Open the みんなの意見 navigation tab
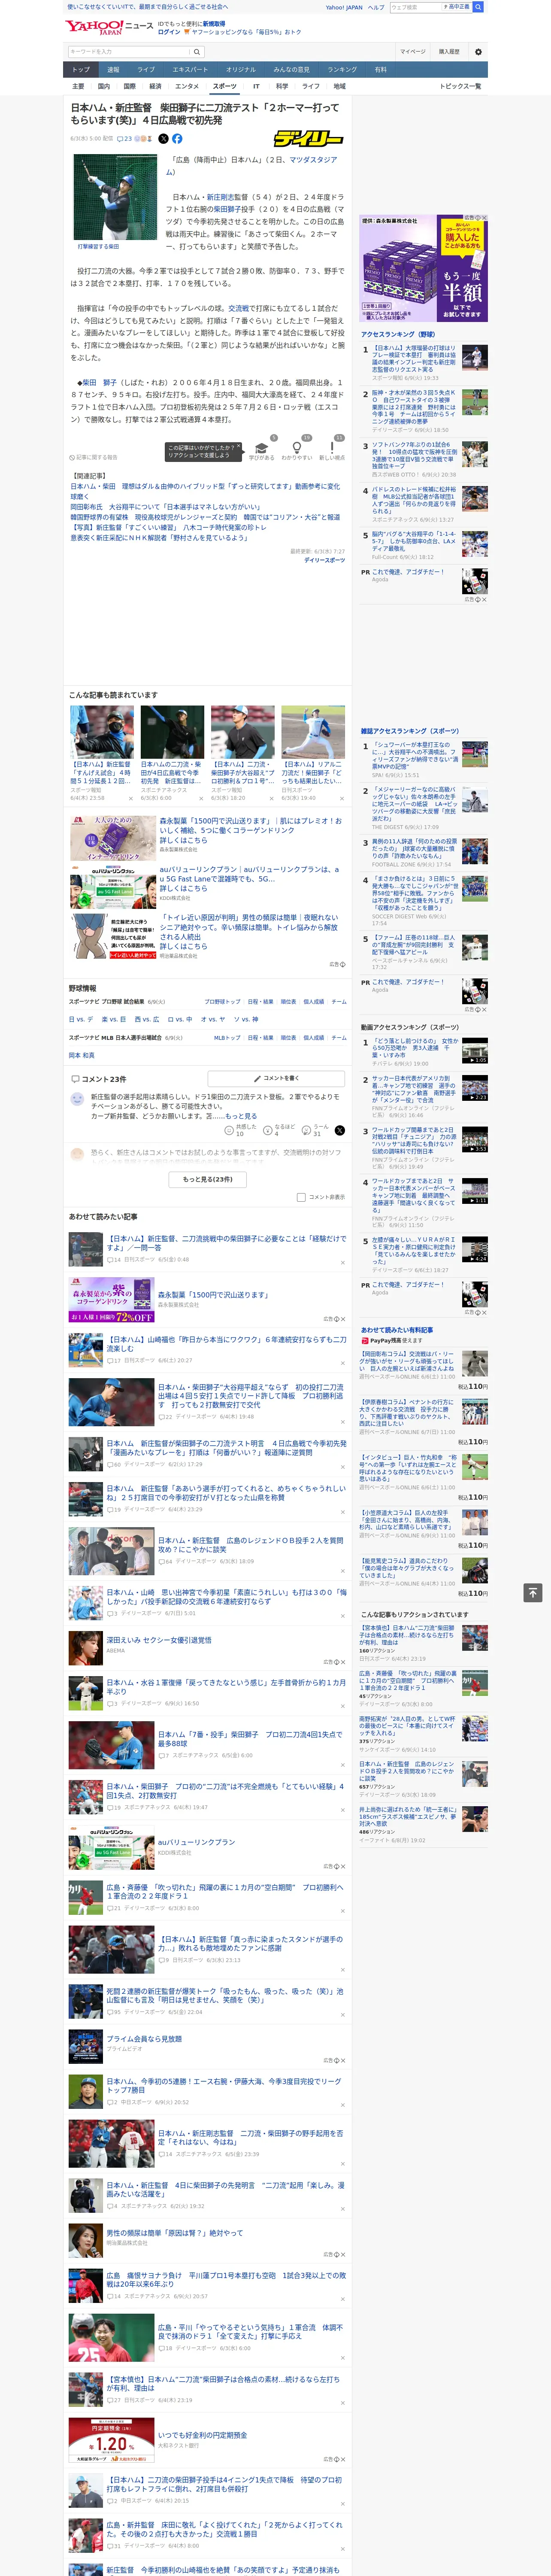This screenshot has height=2576, width=551. (x=291, y=70)
